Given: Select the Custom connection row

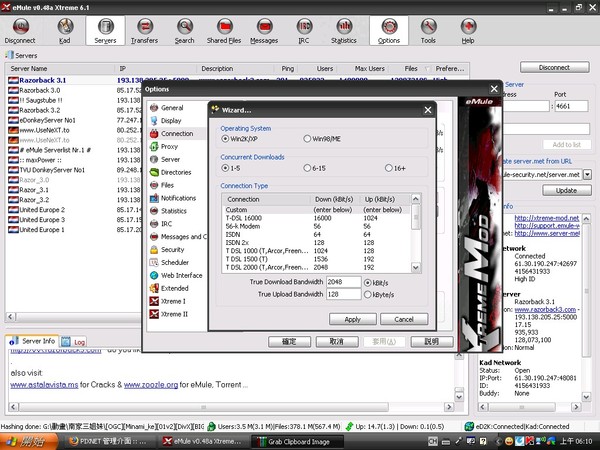Looking at the screenshot, I should pyautogui.click(x=316, y=210).
